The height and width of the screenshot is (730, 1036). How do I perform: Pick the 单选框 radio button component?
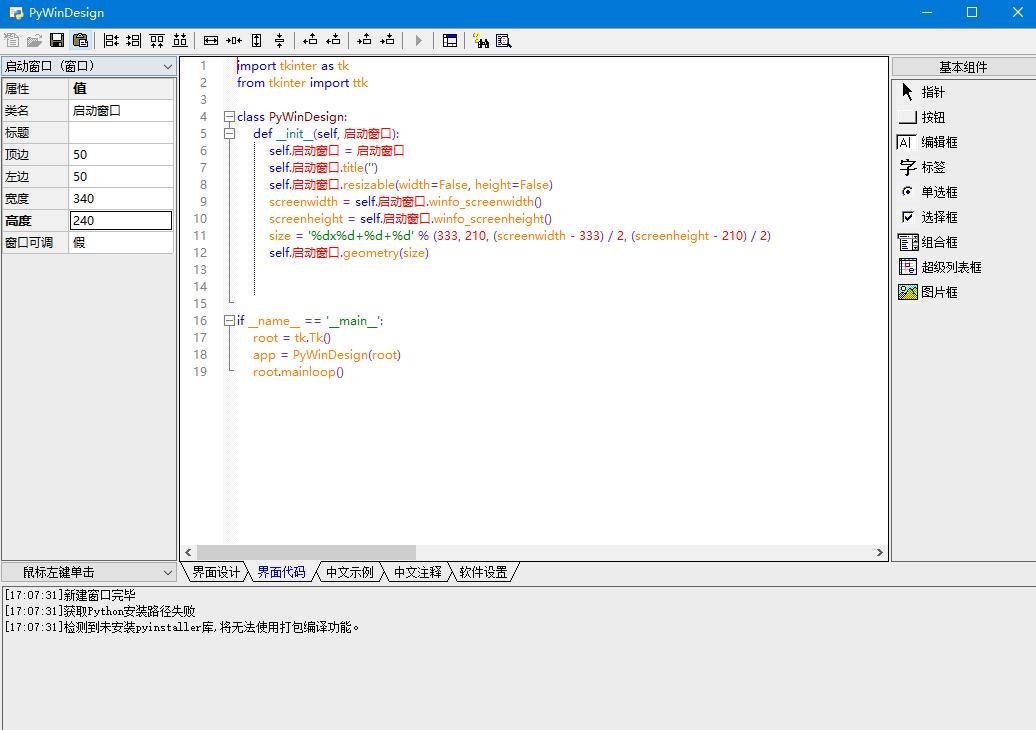tap(928, 192)
